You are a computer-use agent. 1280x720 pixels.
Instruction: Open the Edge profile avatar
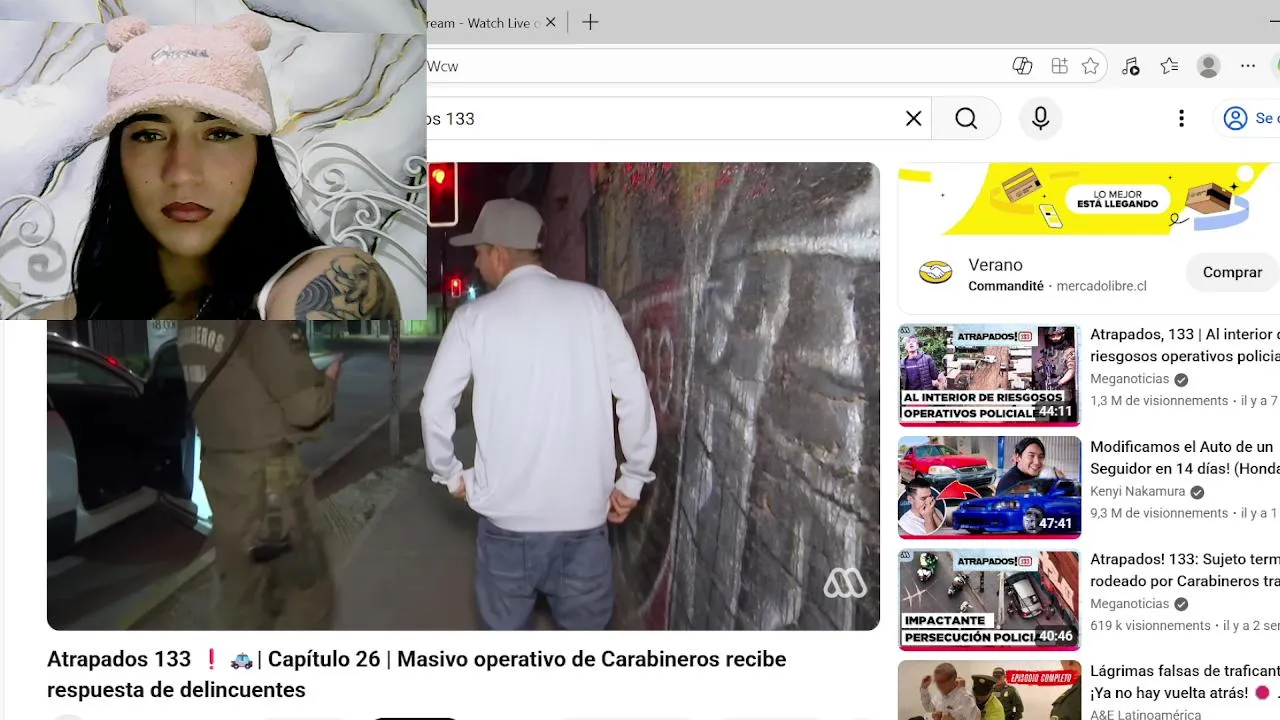[x=1209, y=66]
